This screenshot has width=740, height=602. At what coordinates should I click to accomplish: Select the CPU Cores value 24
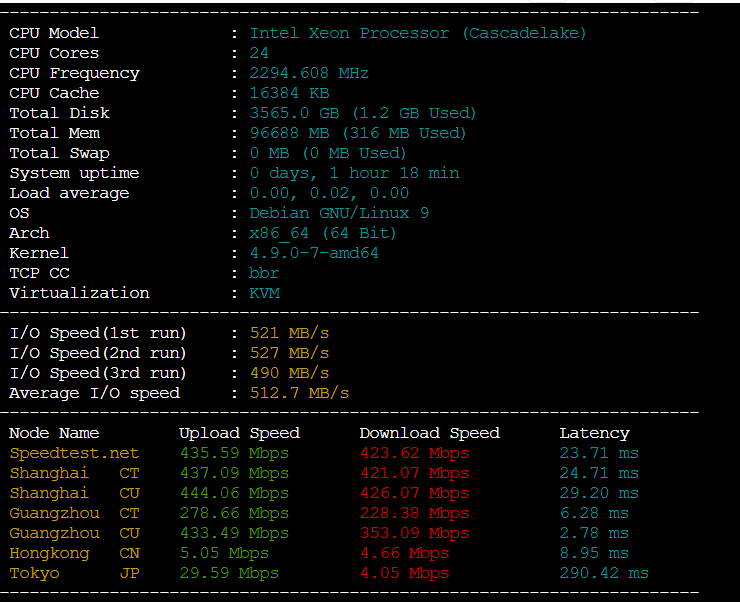tap(259, 53)
